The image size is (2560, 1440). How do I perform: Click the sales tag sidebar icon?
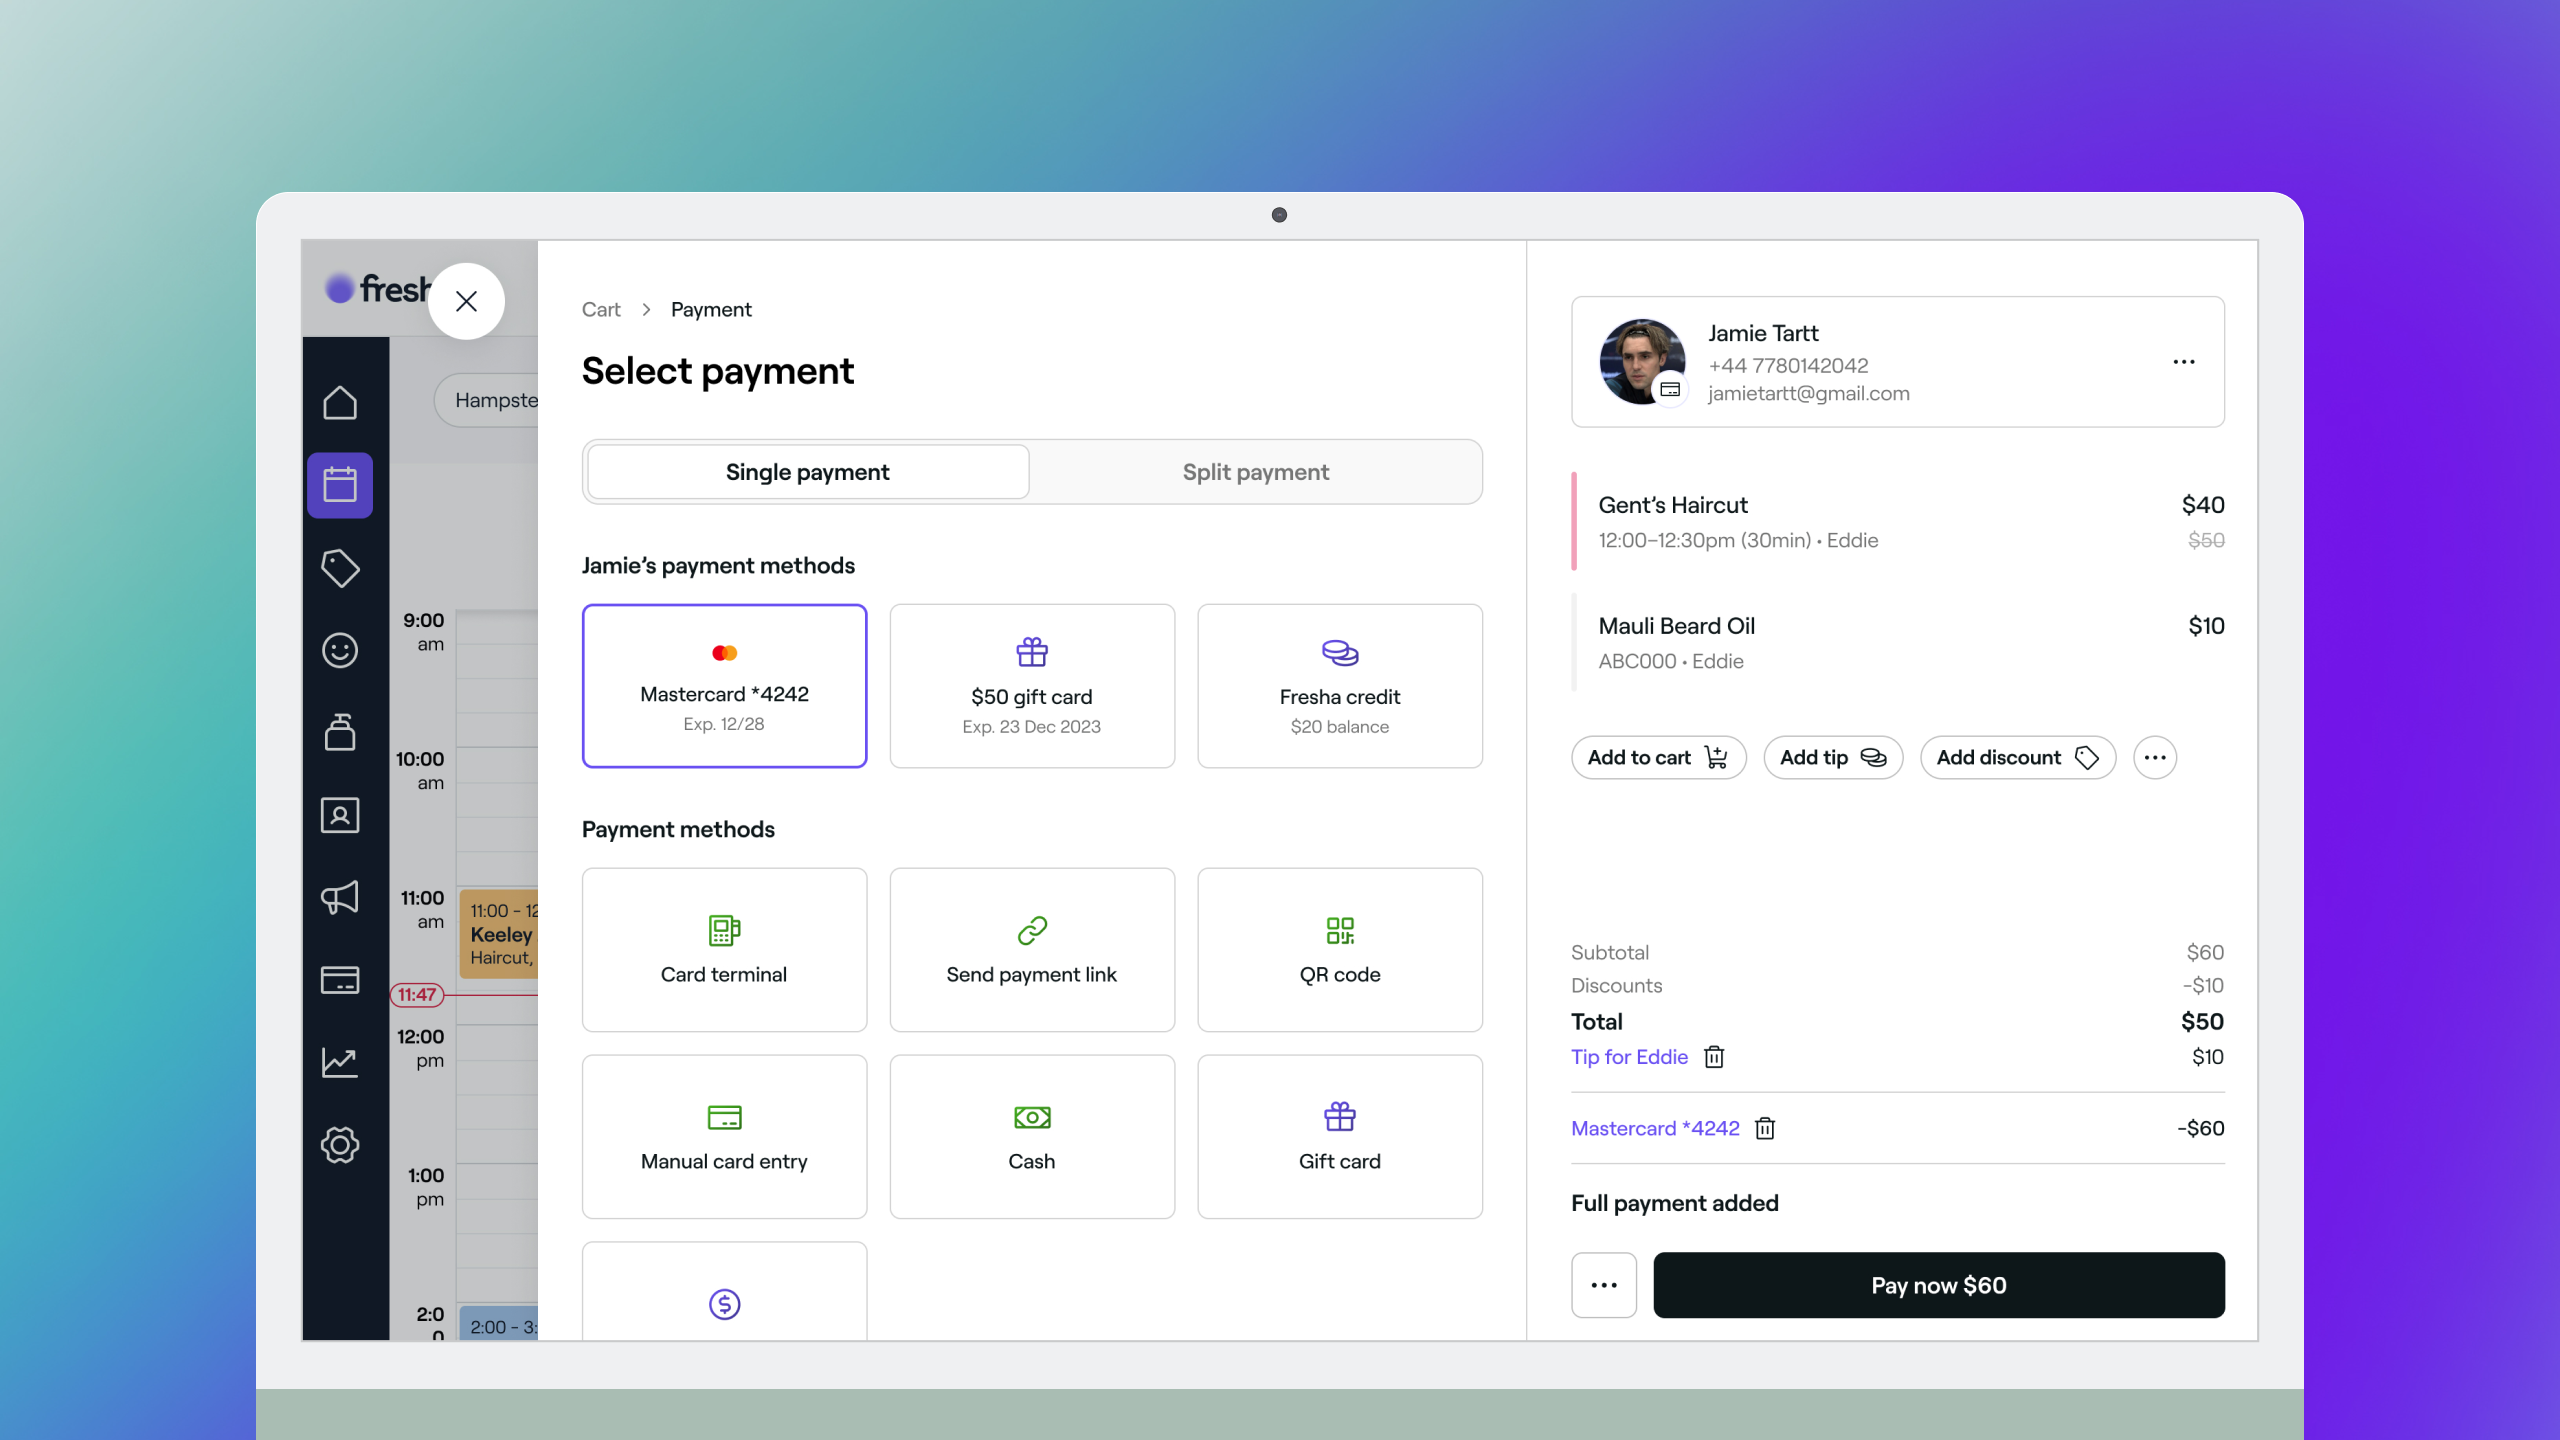[x=340, y=568]
